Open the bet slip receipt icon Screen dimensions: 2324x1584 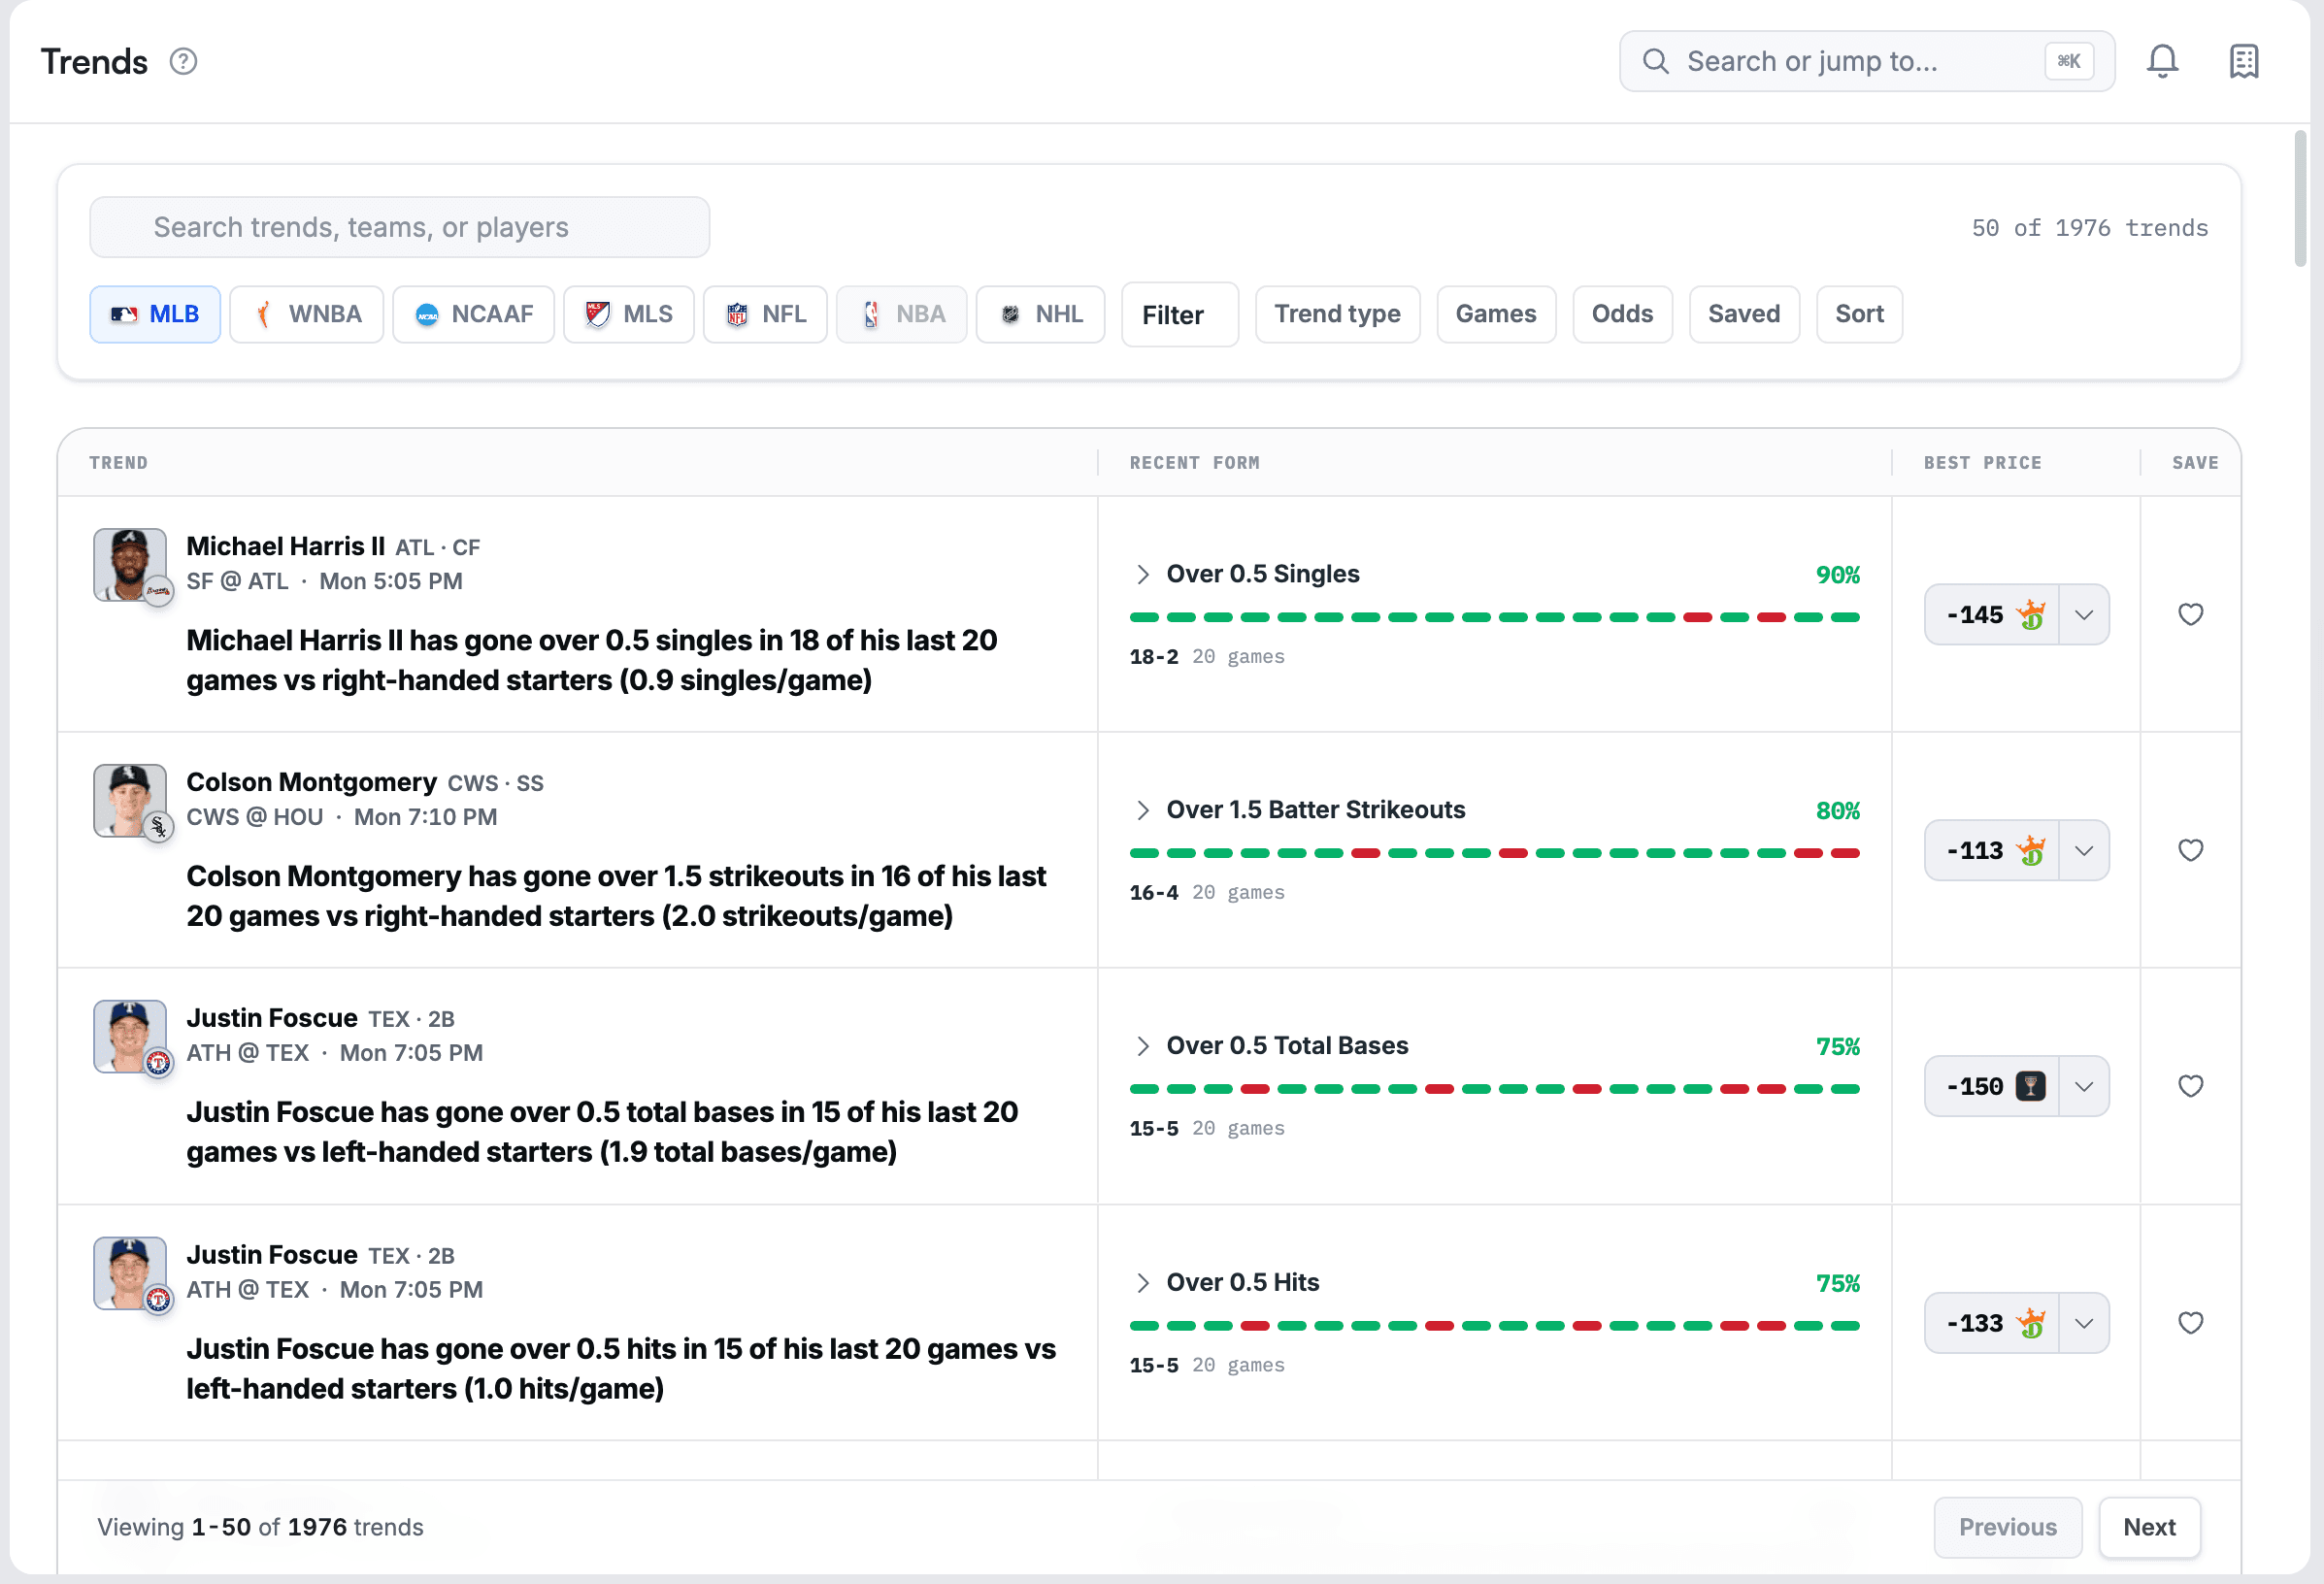(x=2244, y=61)
